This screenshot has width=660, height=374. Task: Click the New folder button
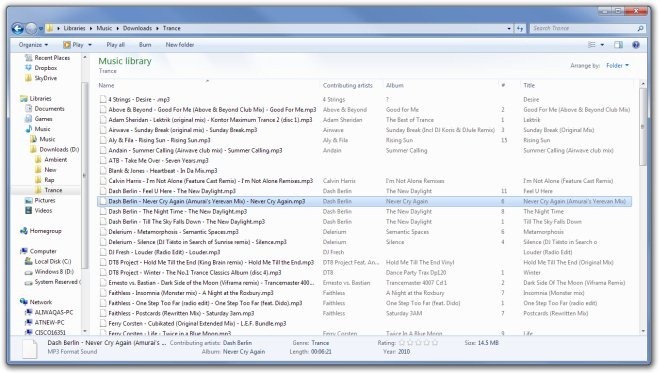click(x=180, y=45)
